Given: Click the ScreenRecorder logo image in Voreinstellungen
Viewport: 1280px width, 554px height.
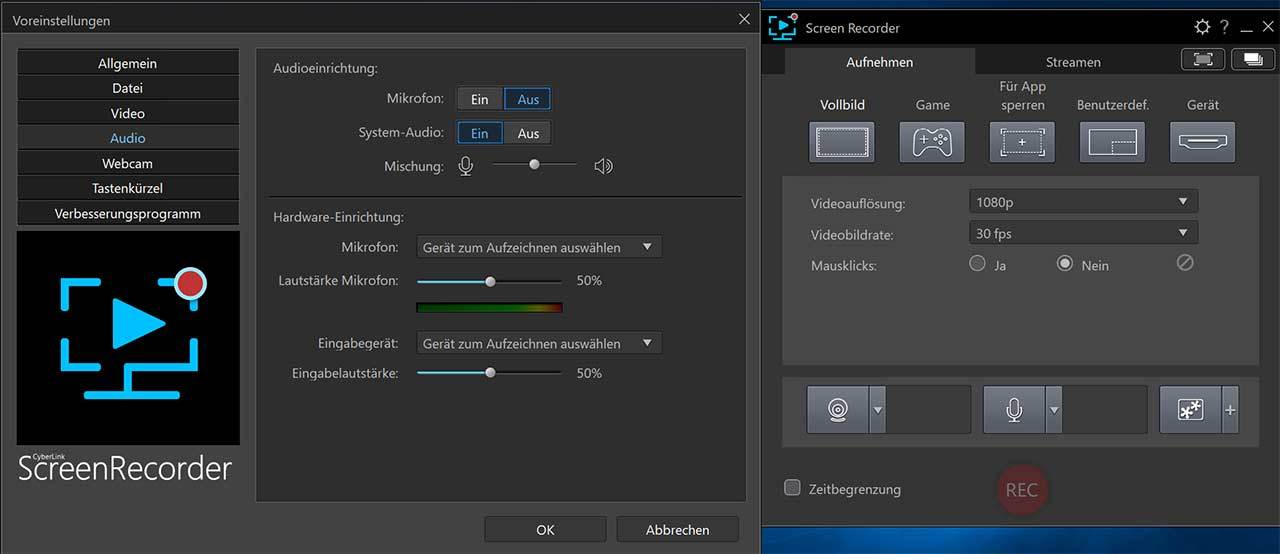Looking at the screenshot, I should [x=128, y=338].
